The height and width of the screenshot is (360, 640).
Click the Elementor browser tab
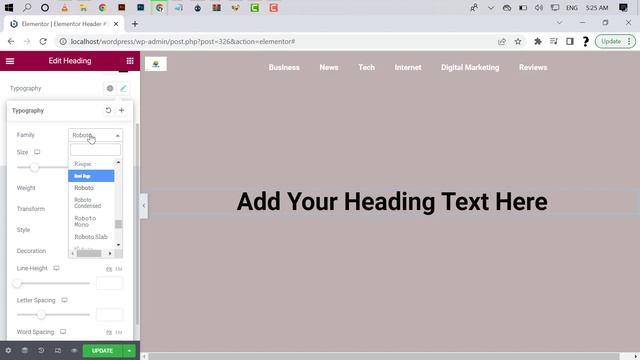pyautogui.click(x=64, y=24)
